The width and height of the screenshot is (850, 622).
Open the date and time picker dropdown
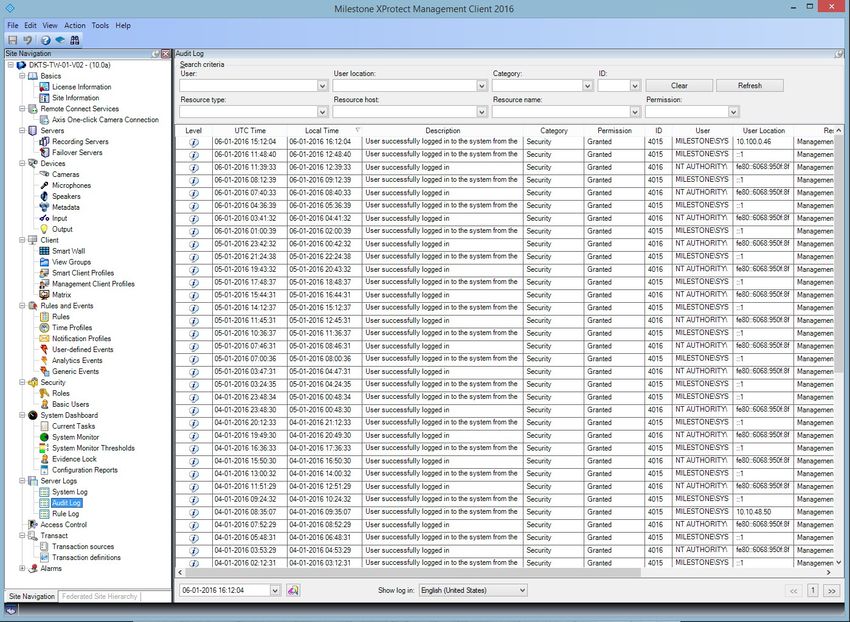pos(275,590)
